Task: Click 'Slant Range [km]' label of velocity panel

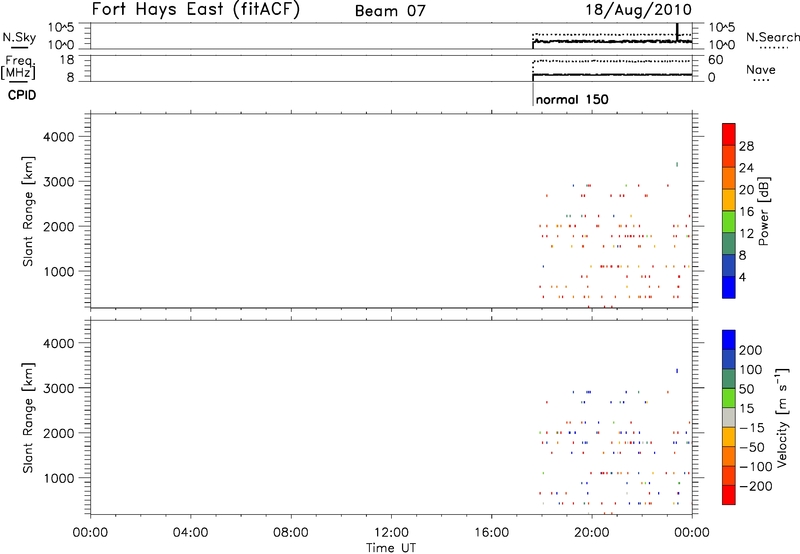Action: pos(28,418)
